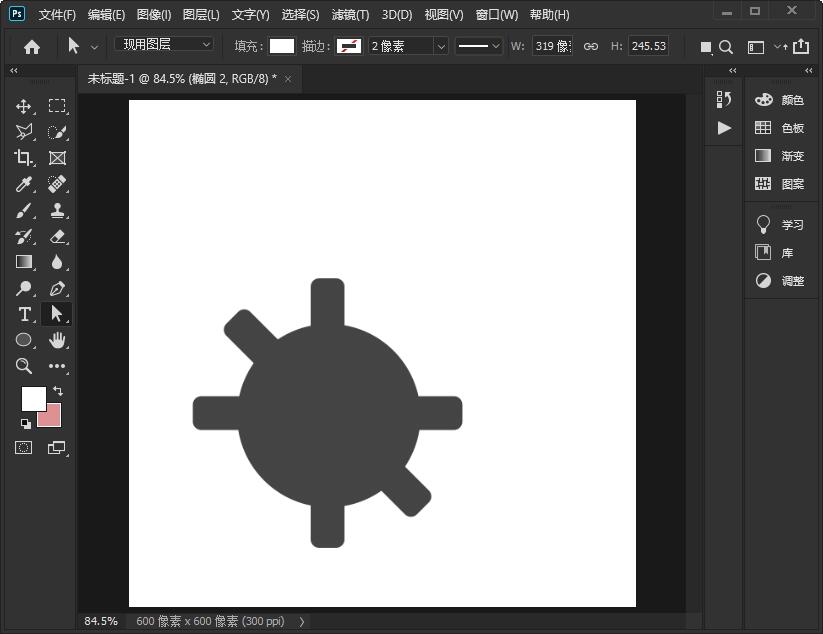Open the 调整 adjustments panel
823x634 pixels.
[780, 281]
